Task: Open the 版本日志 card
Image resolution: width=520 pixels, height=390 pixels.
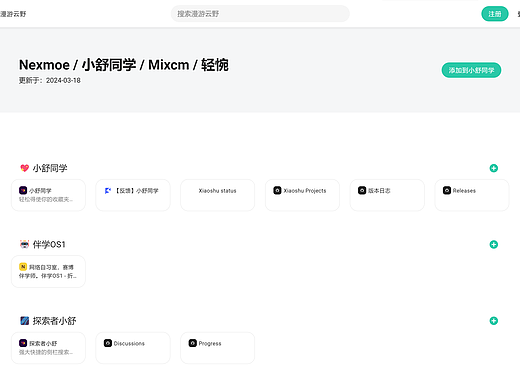Action: pos(387,195)
